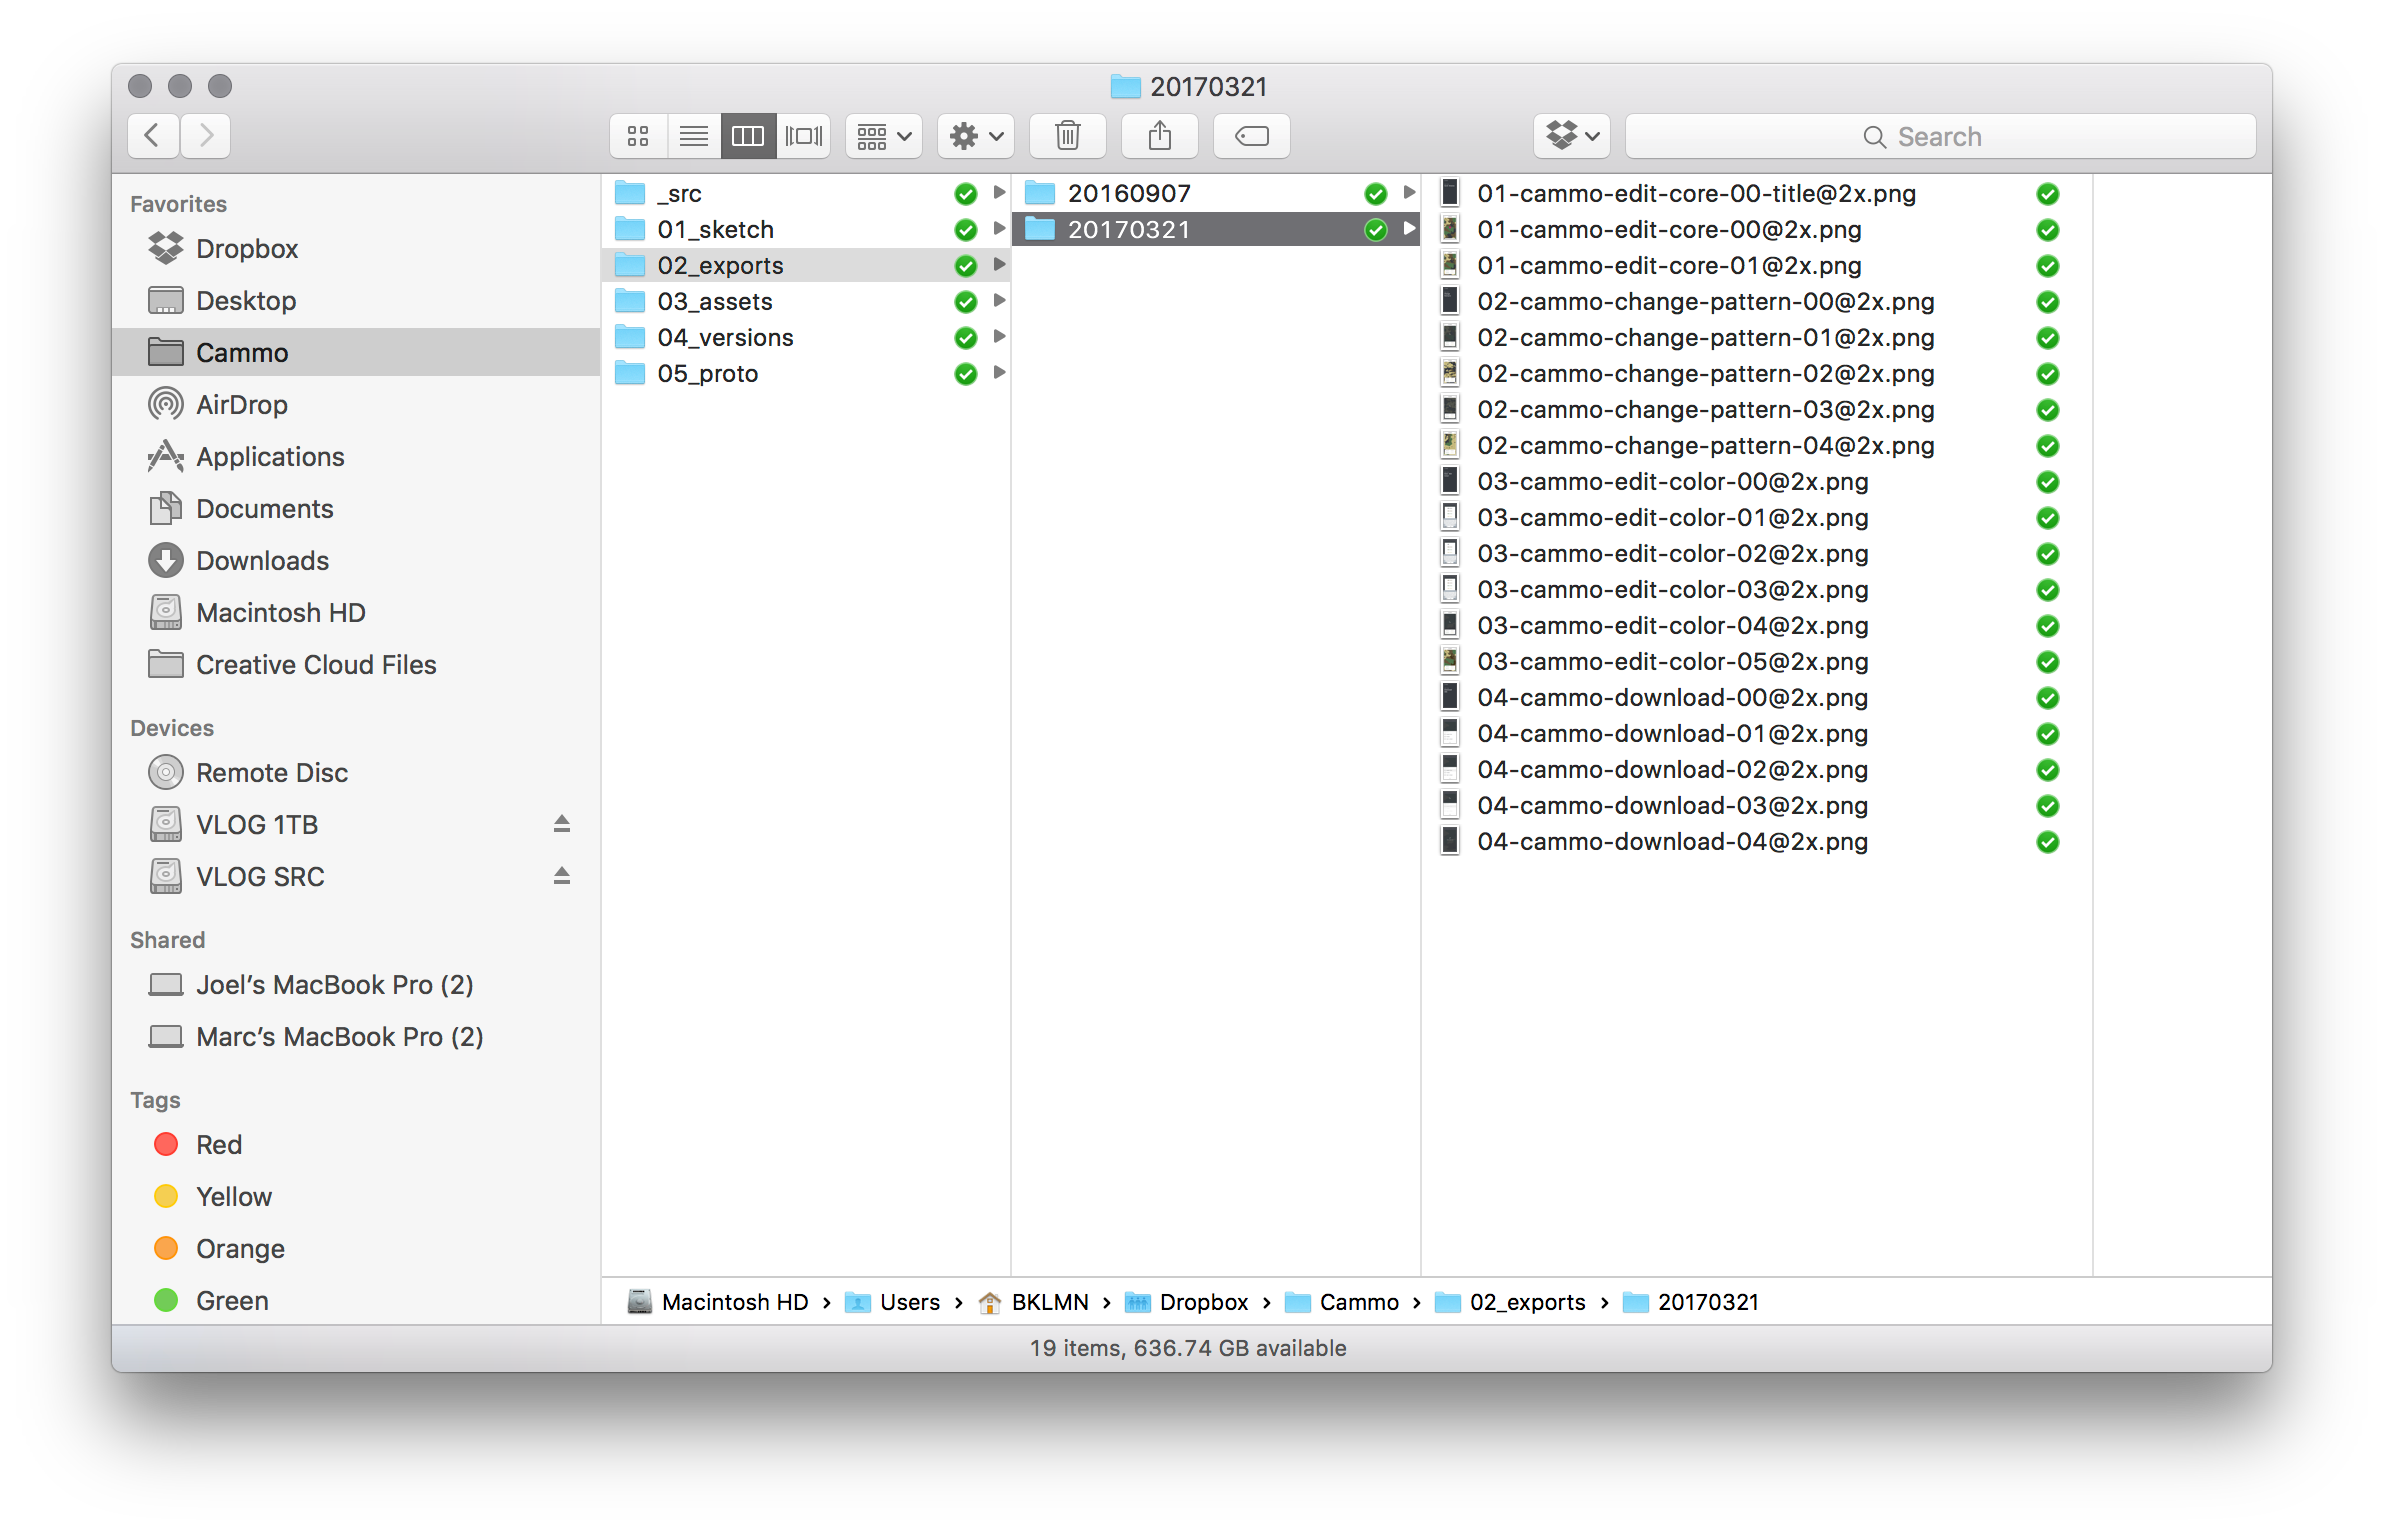
Task: Click the Trash delete toolbar icon
Action: click(1067, 136)
